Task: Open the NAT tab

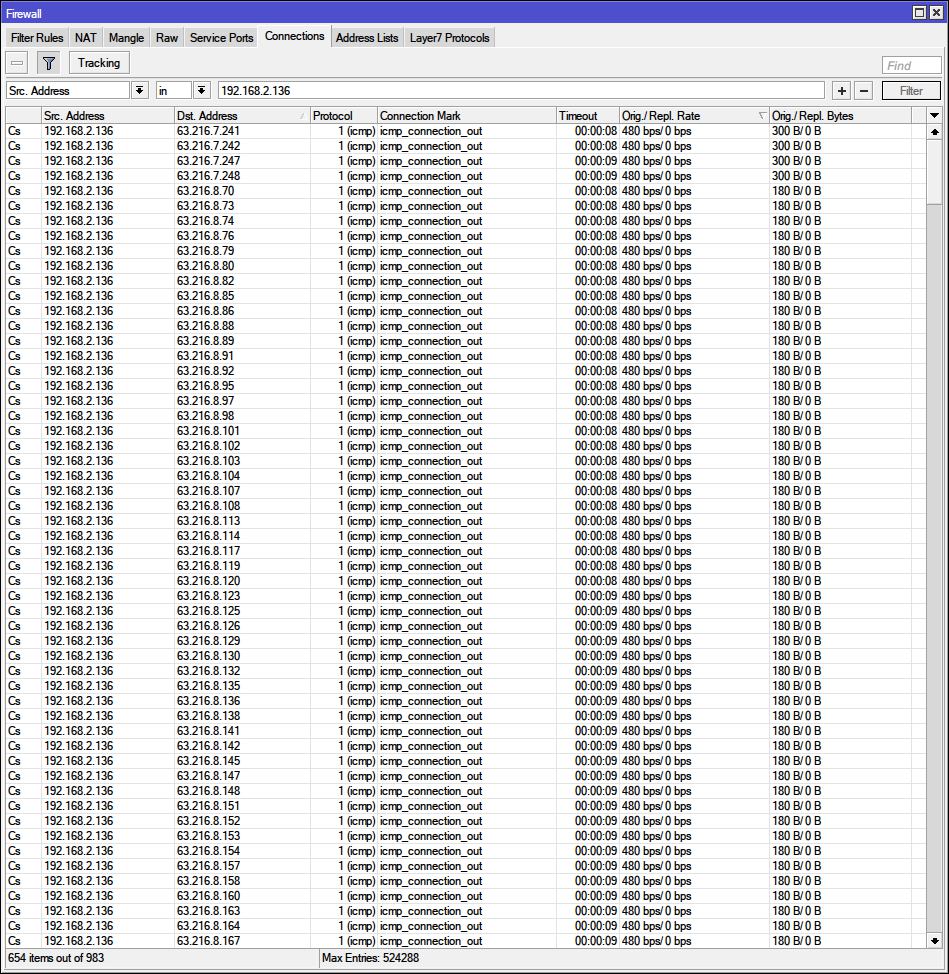Action: tap(86, 38)
